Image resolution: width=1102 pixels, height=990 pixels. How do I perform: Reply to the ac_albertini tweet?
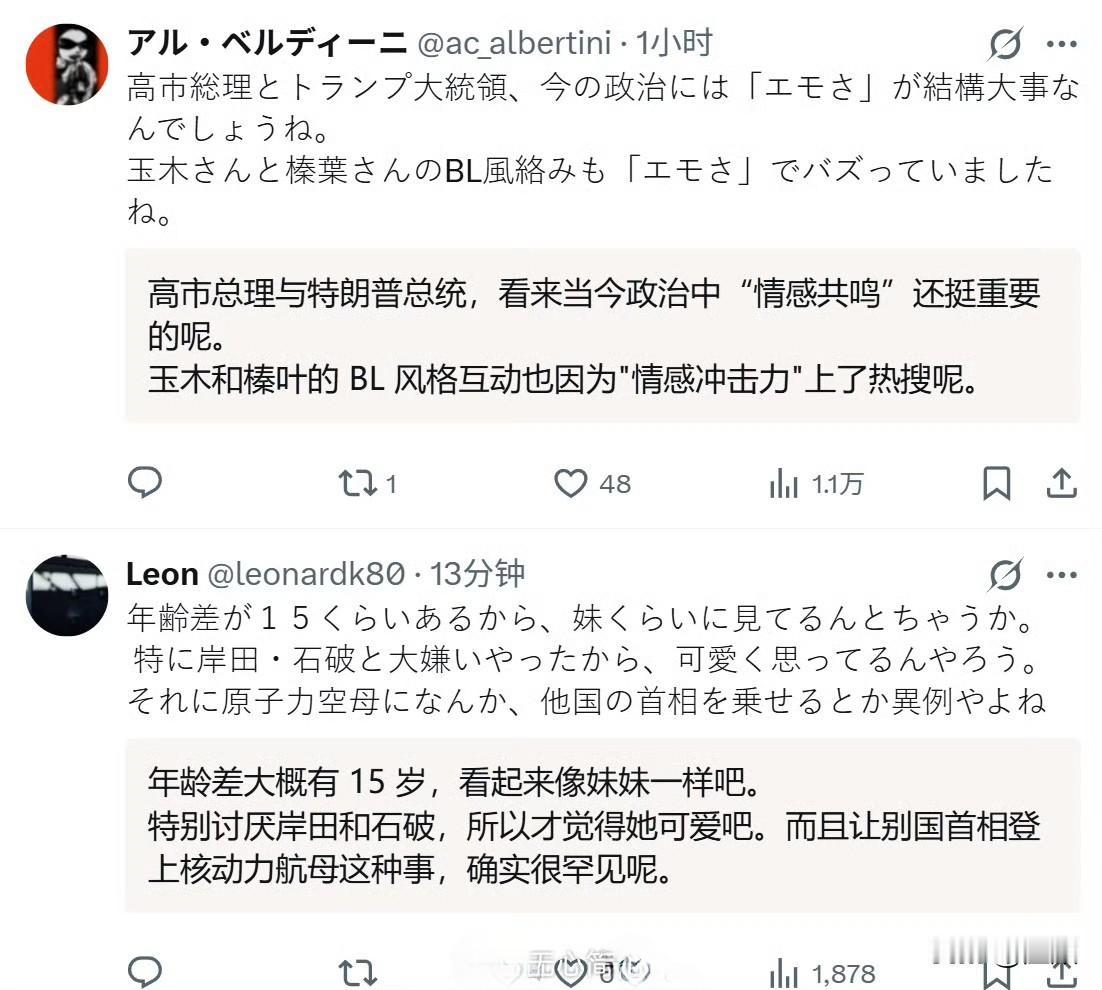(145, 483)
